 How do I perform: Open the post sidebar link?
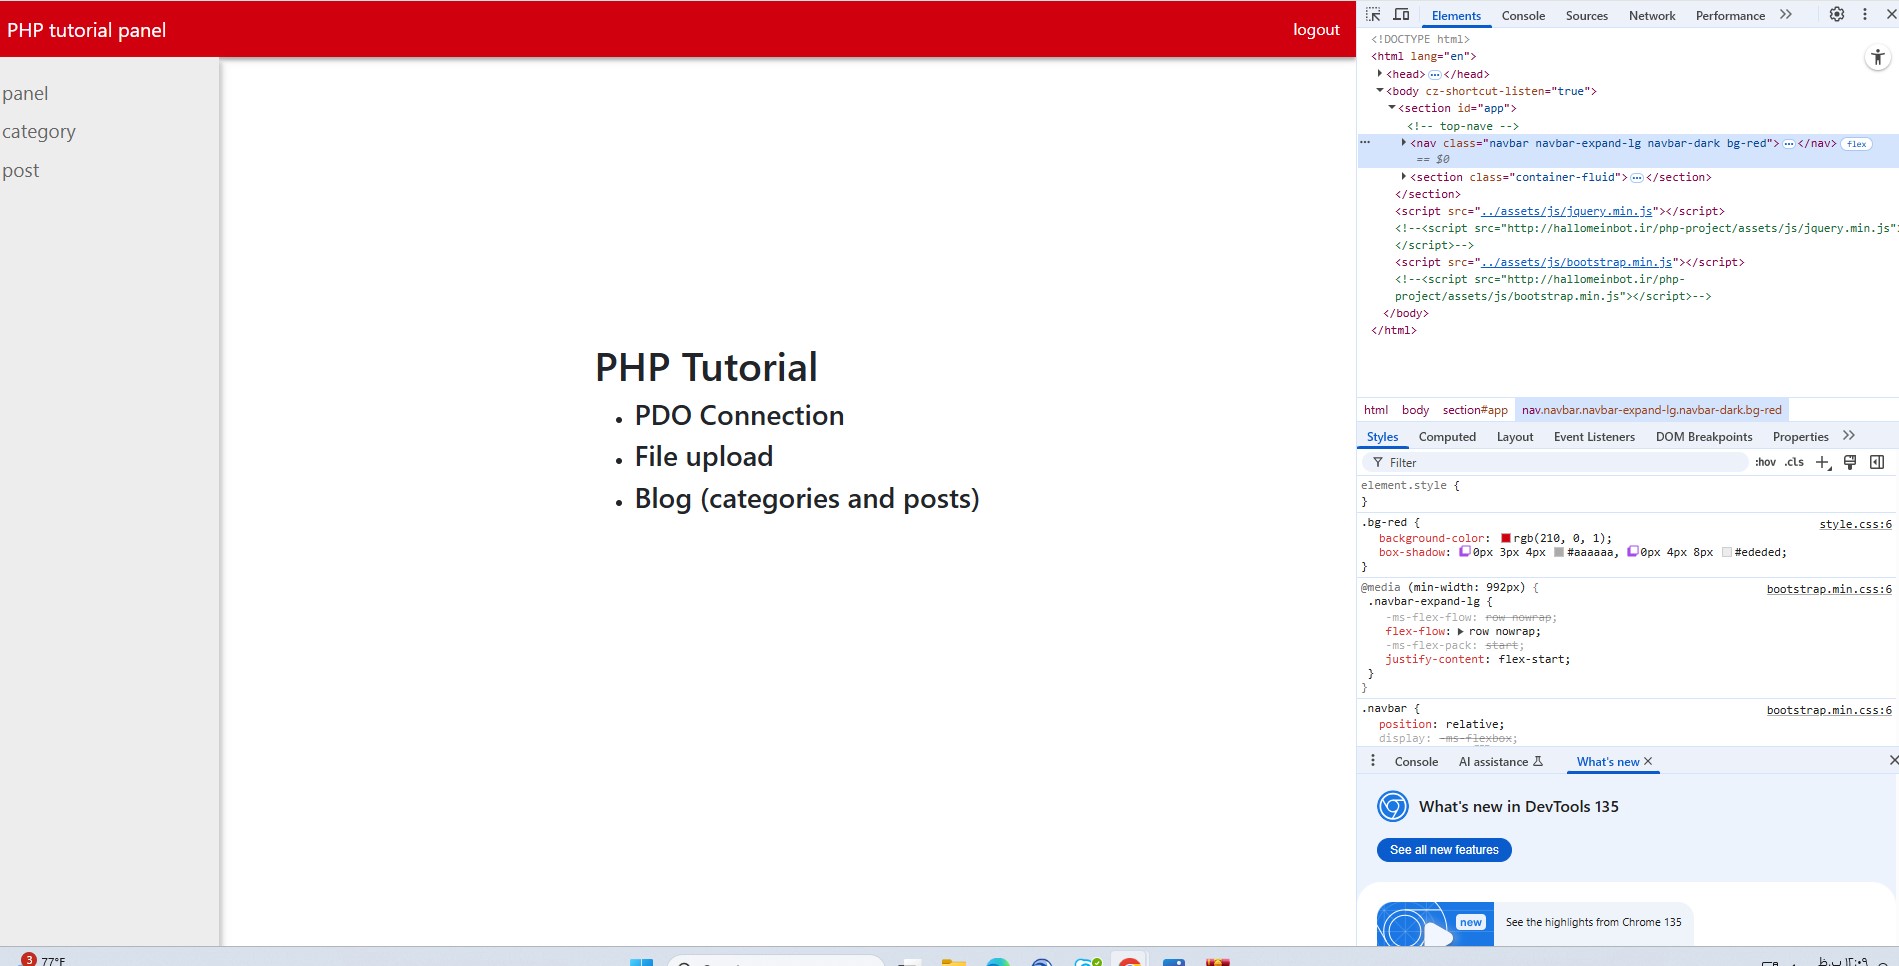point(21,170)
